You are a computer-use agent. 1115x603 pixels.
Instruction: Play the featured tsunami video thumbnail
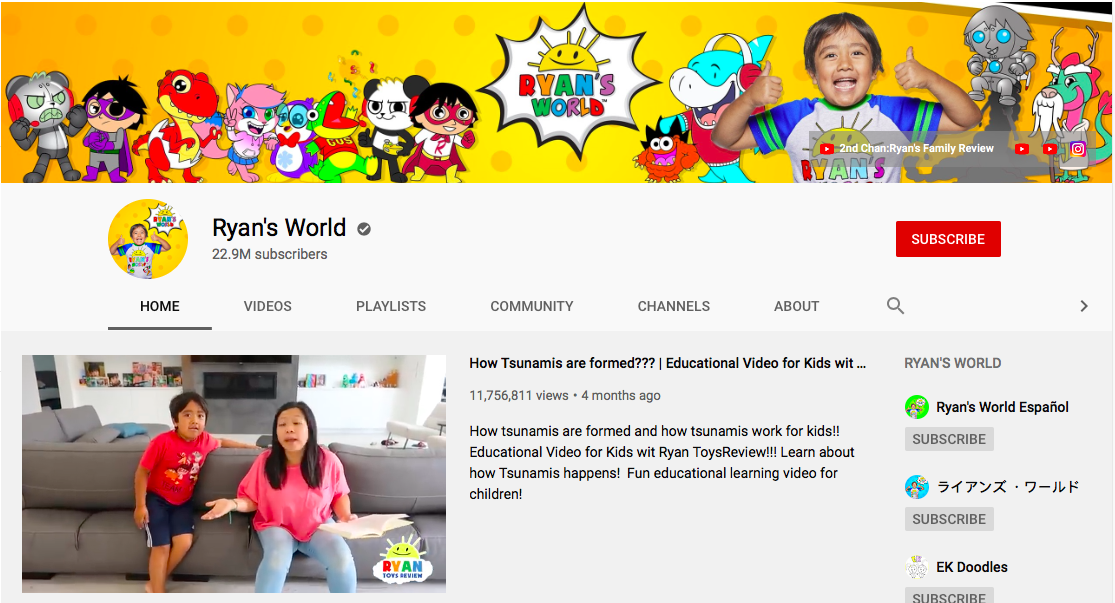pos(234,474)
